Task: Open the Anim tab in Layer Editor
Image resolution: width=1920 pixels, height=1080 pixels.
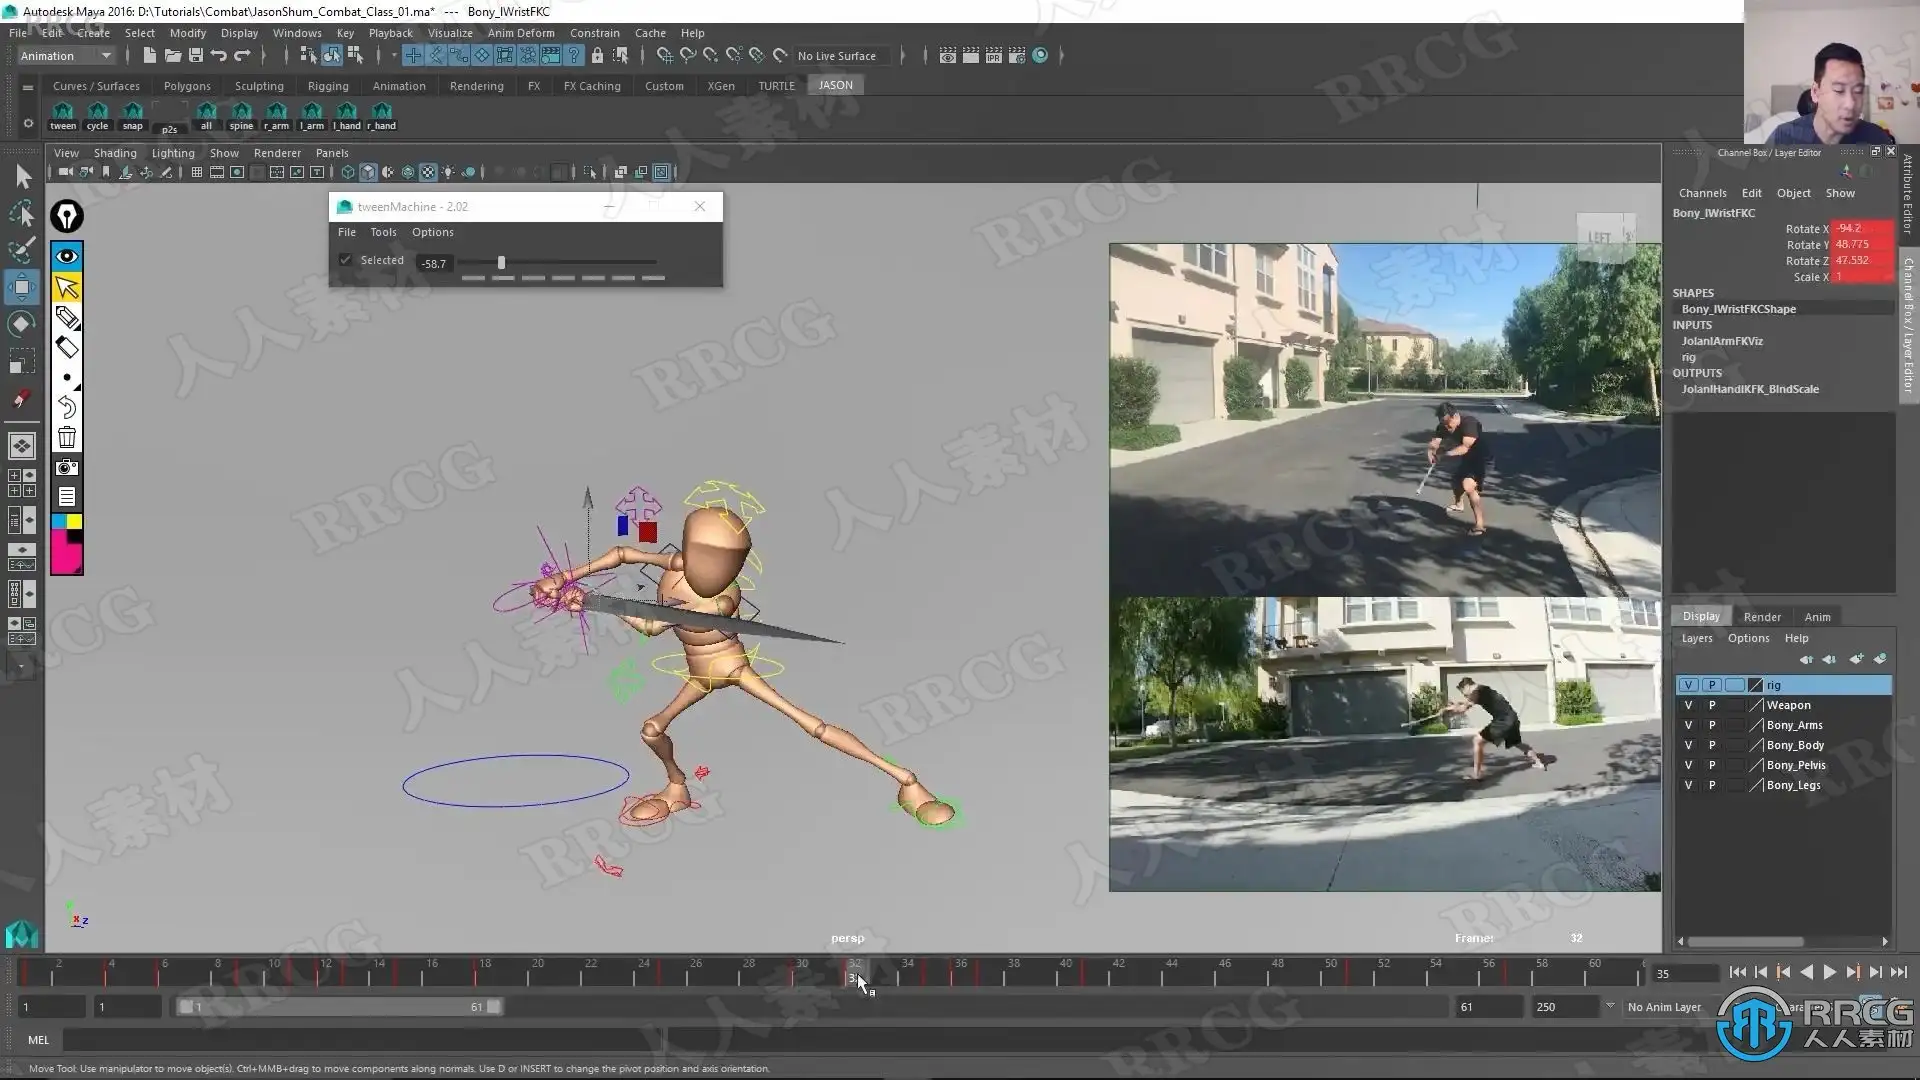Action: 1817,617
